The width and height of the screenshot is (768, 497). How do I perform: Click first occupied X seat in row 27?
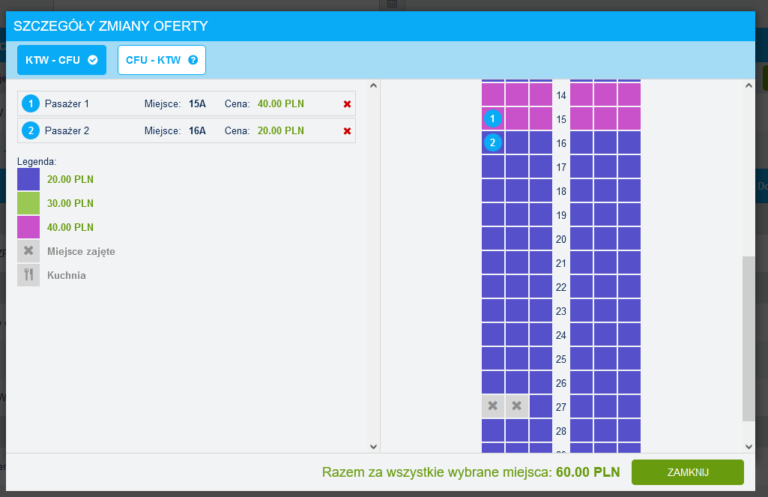(492, 406)
